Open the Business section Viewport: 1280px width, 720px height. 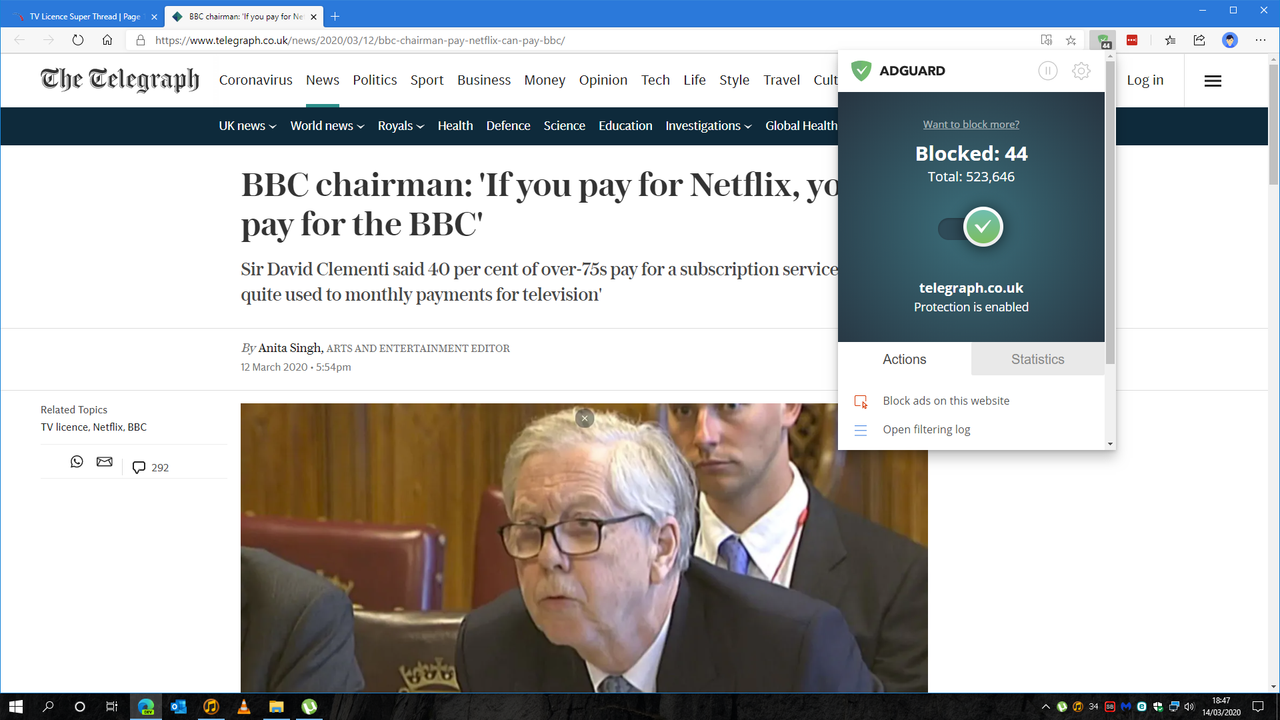(x=484, y=80)
